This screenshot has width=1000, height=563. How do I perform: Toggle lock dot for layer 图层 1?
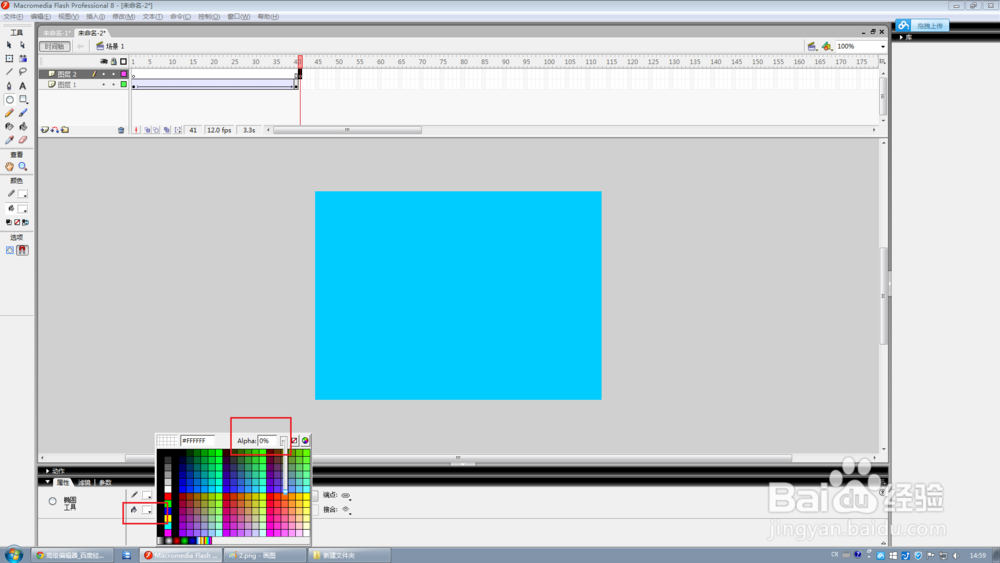(114, 84)
